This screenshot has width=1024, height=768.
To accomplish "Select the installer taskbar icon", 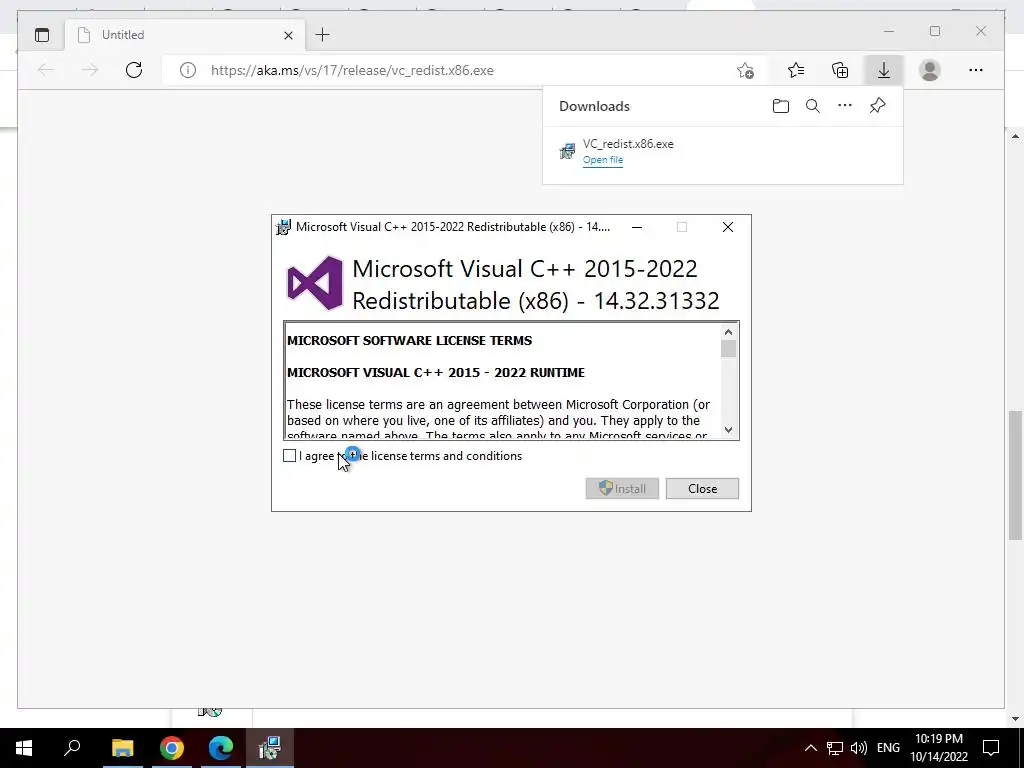I will (x=270, y=748).
